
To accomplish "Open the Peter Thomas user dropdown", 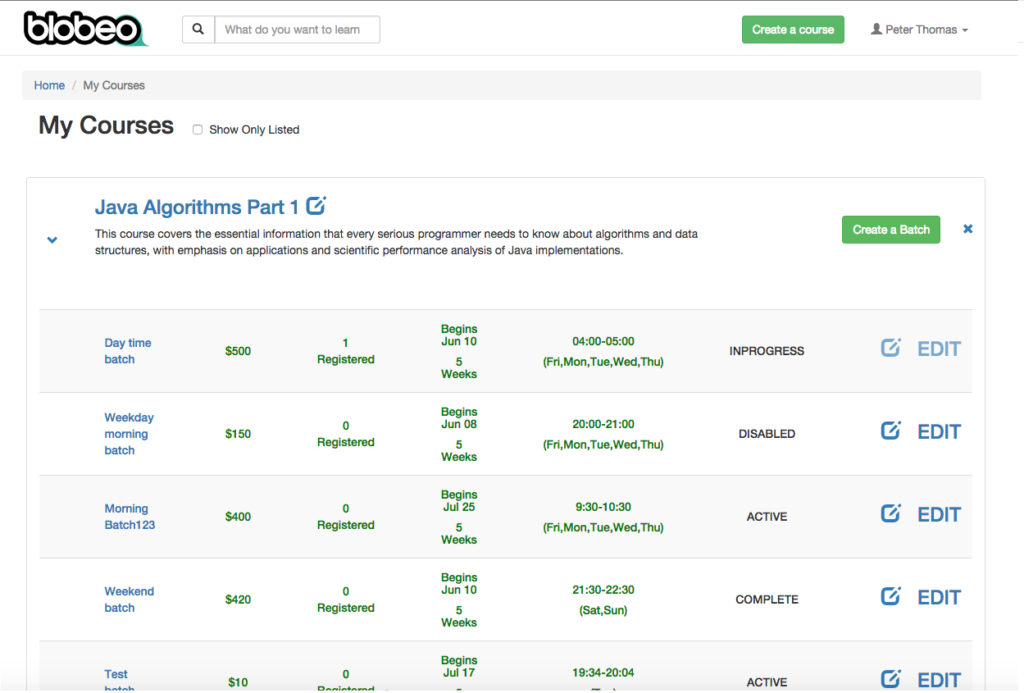I will pyautogui.click(x=919, y=30).
